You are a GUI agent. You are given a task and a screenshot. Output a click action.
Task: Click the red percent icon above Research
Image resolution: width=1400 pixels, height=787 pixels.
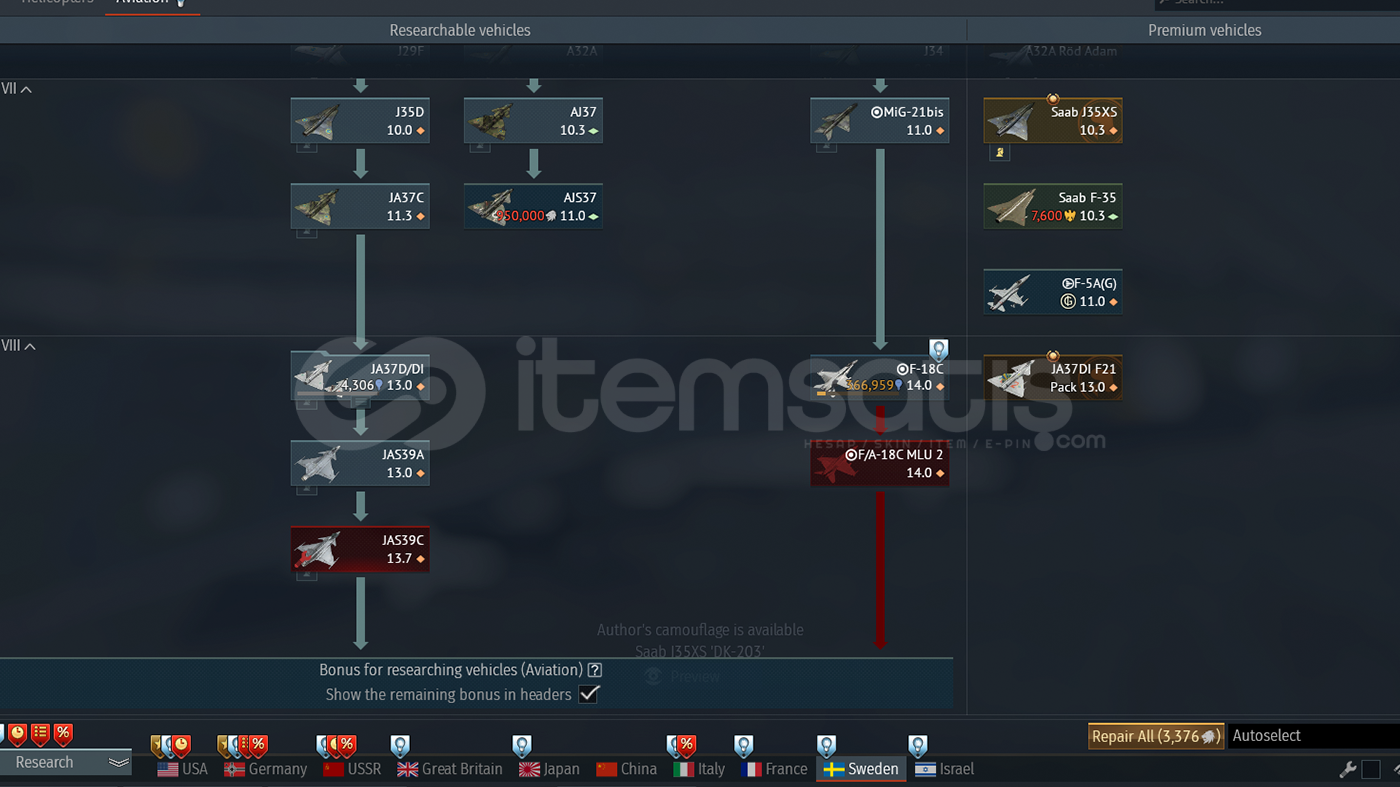pos(63,735)
